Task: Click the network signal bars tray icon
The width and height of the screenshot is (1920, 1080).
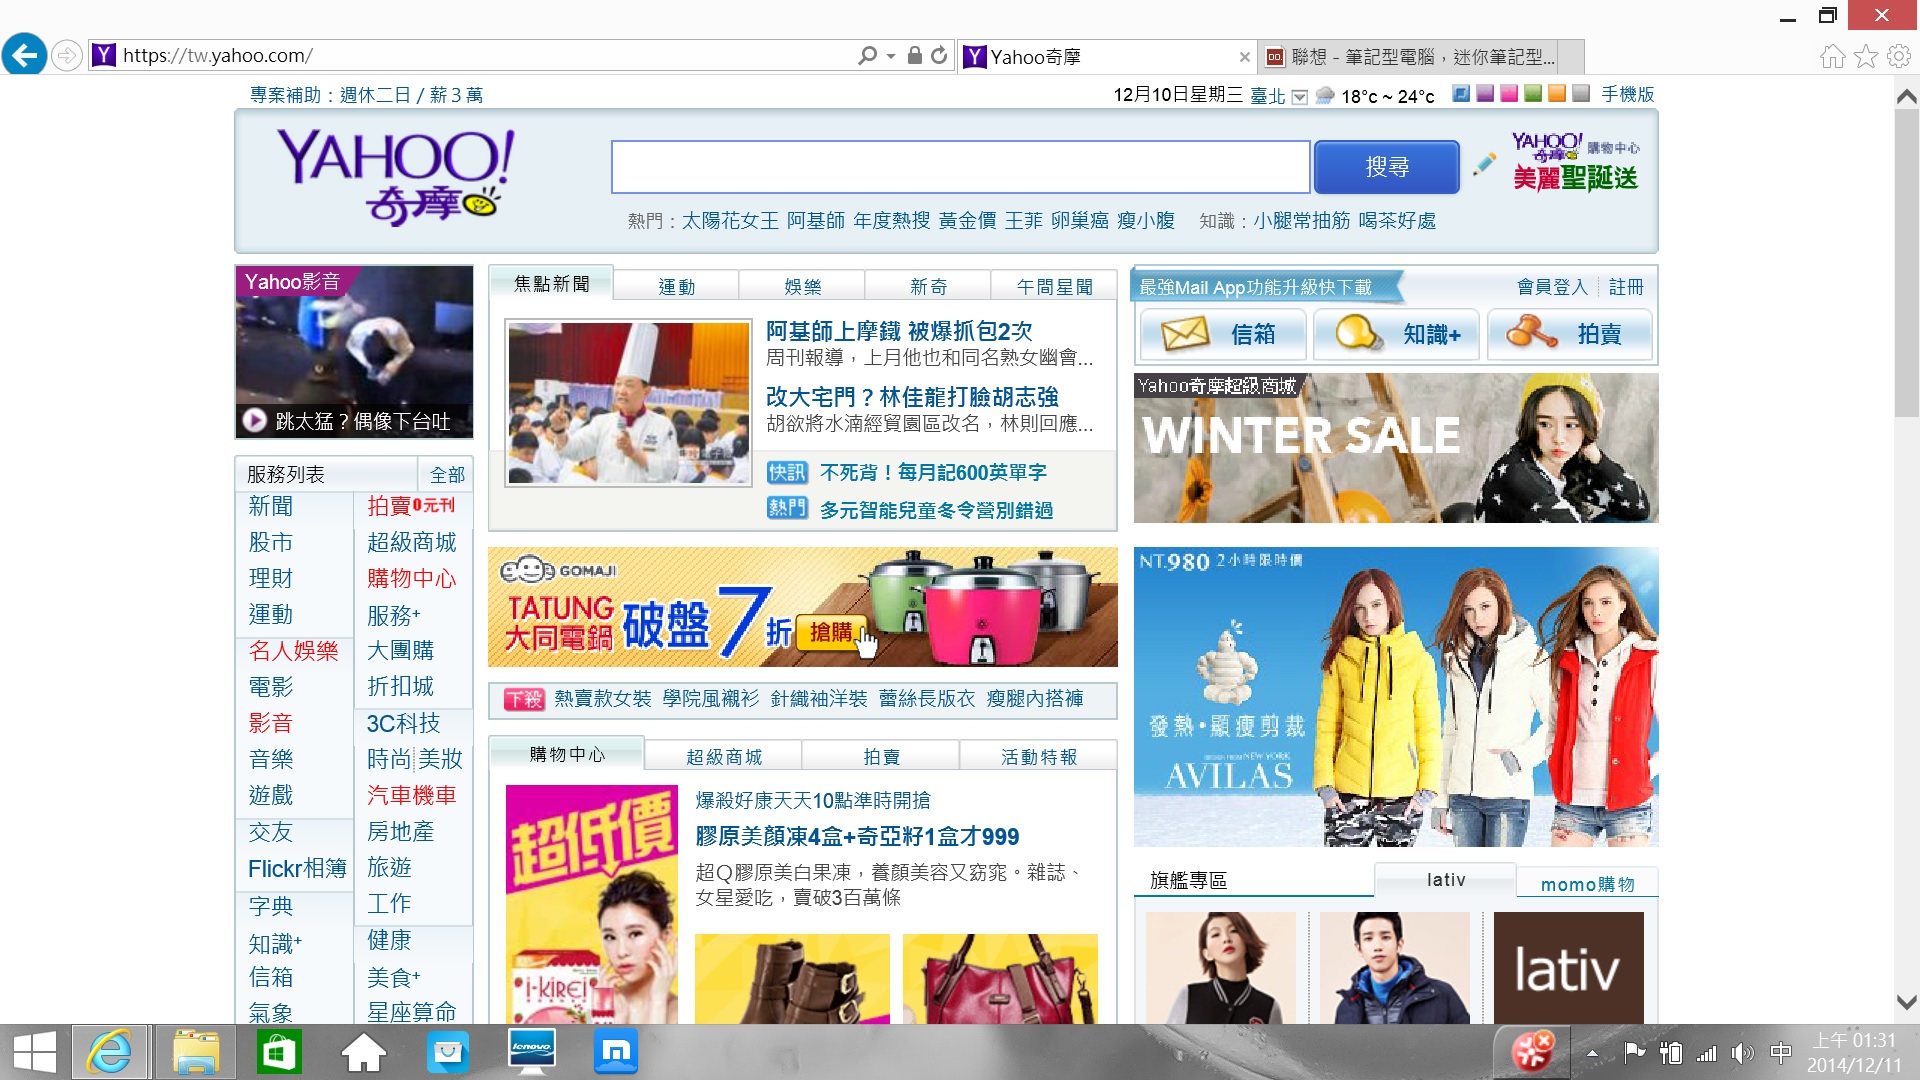Action: click(1707, 1052)
